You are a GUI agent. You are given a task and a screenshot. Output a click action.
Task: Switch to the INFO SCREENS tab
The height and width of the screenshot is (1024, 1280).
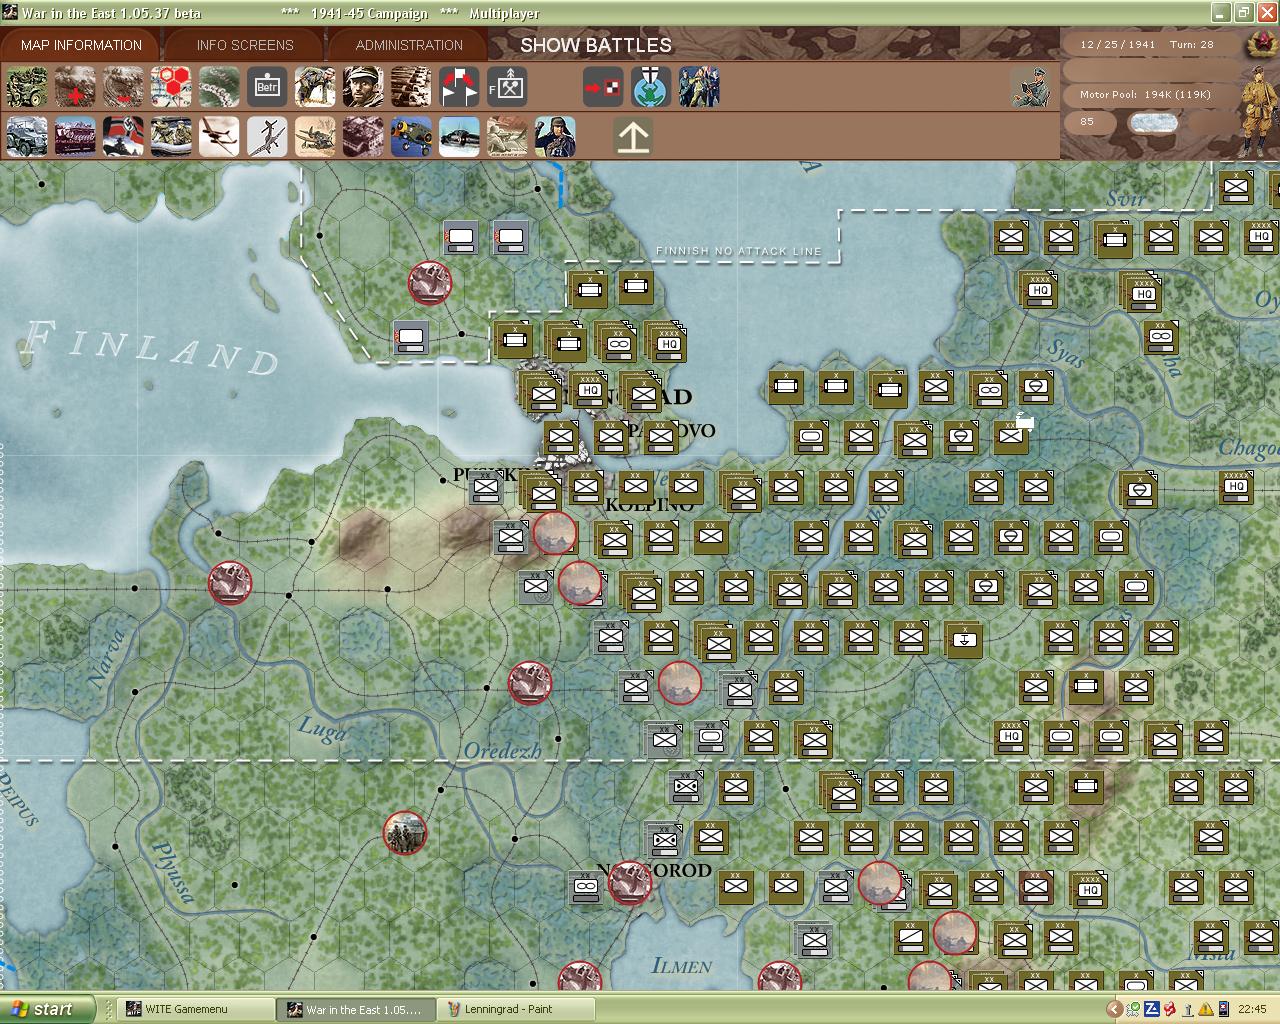point(245,45)
